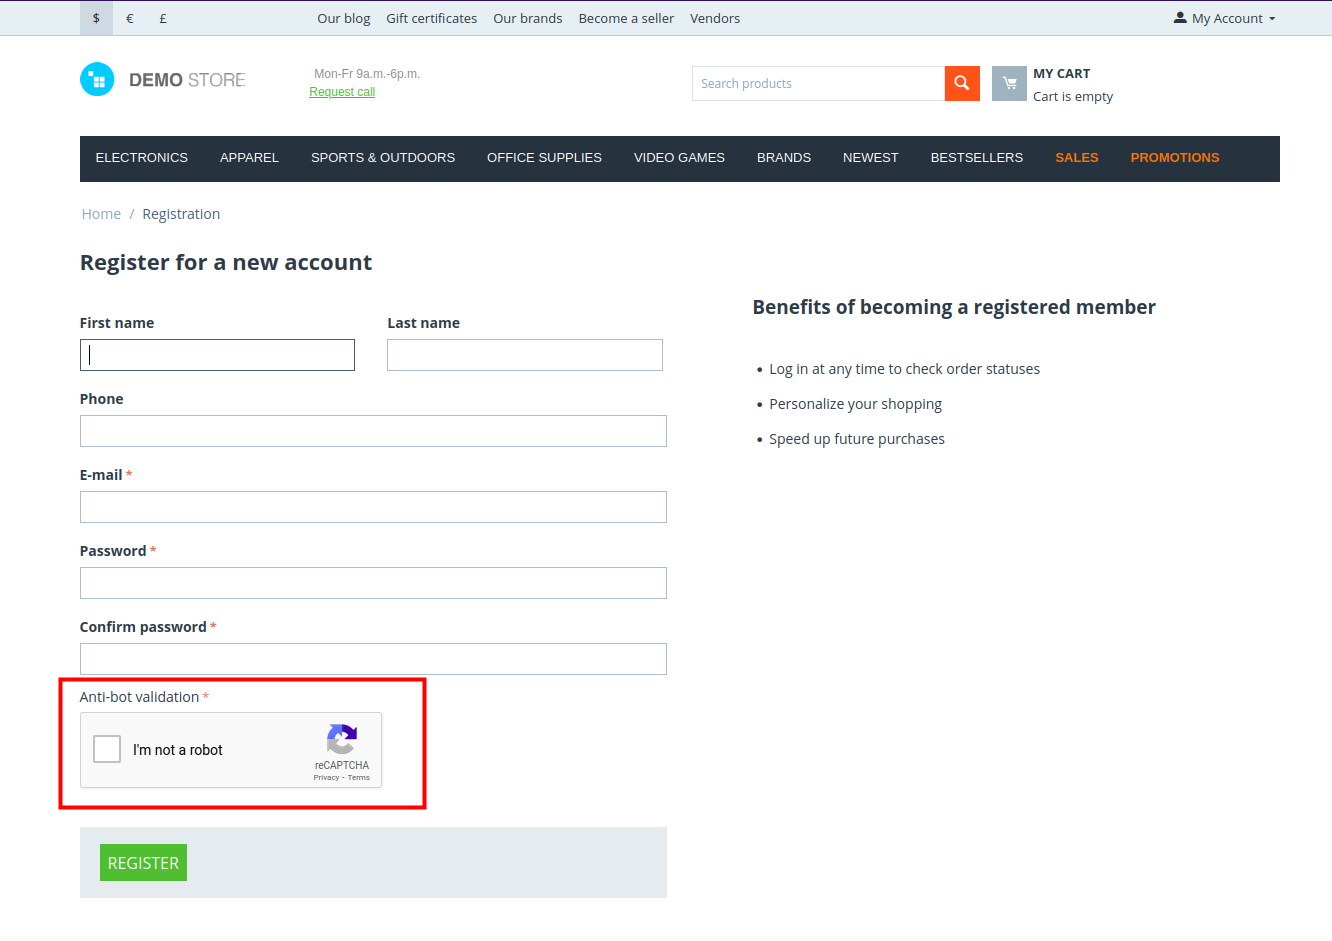The image size is (1332, 941).
Task: Open the Electronics menu
Action: (142, 158)
